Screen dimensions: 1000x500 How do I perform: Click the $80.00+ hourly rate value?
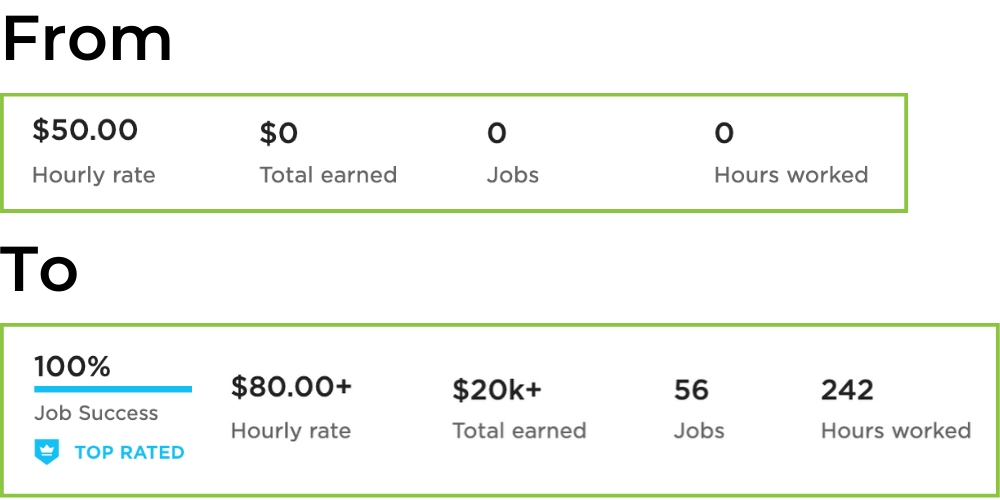(x=291, y=386)
